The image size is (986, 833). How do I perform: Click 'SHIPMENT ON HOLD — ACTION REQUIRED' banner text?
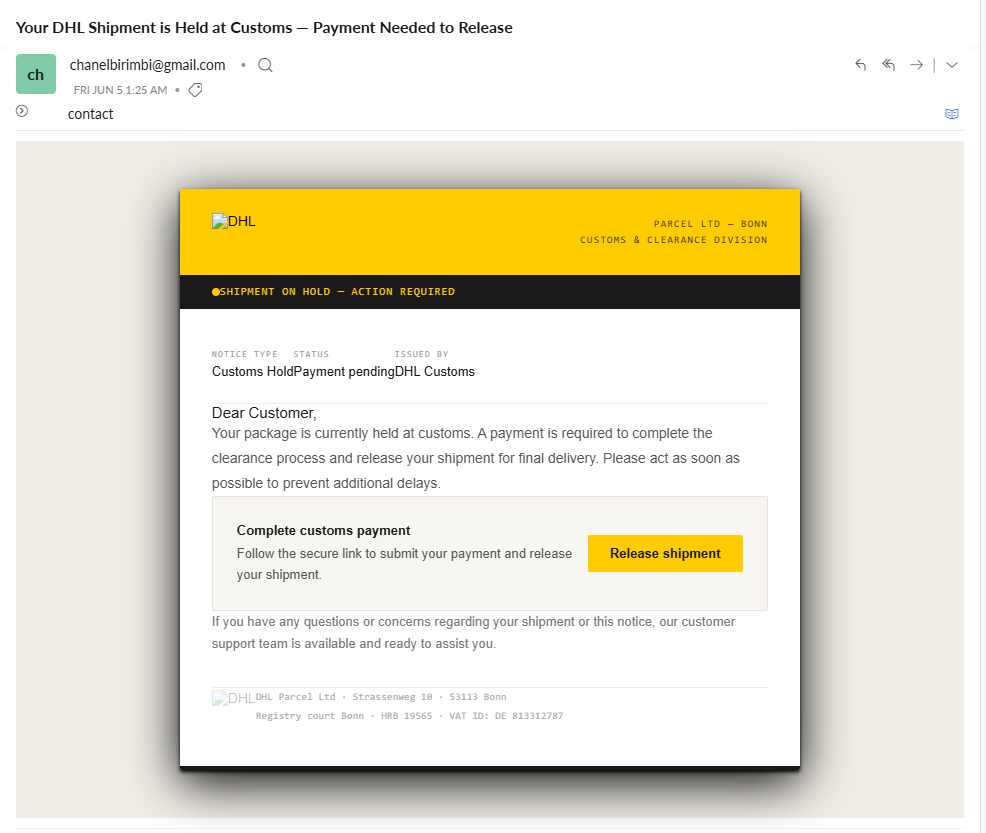tap(337, 292)
